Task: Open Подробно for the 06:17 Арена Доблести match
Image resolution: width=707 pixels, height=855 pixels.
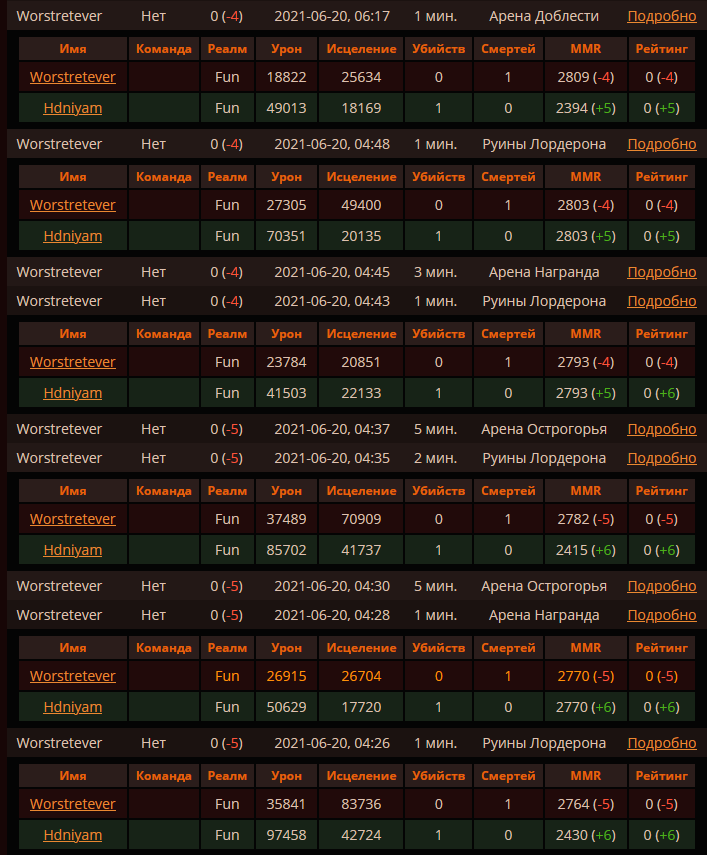Action: click(661, 16)
